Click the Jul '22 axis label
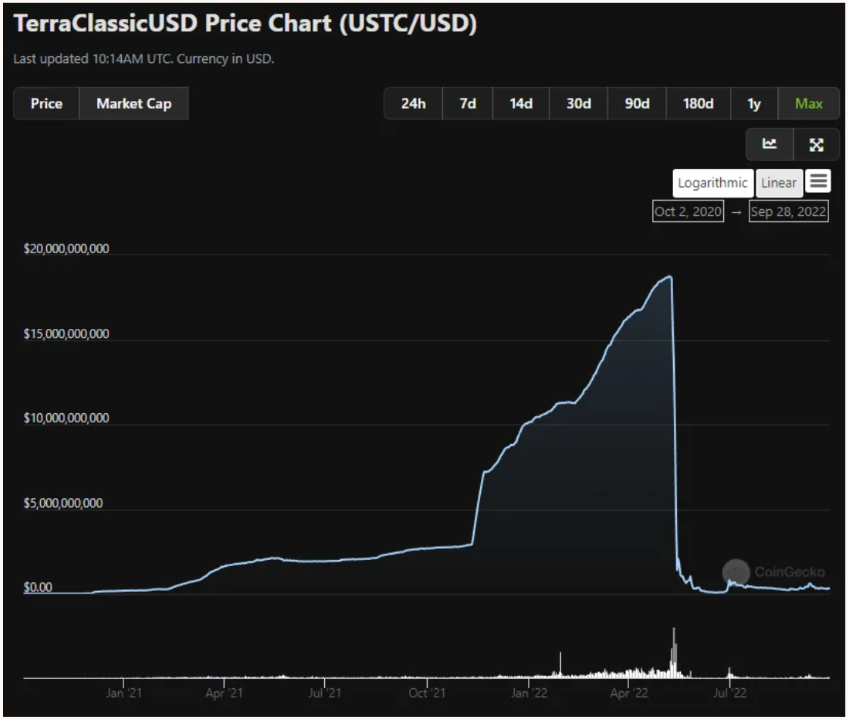This screenshot has width=848, height=720. [730, 693]
